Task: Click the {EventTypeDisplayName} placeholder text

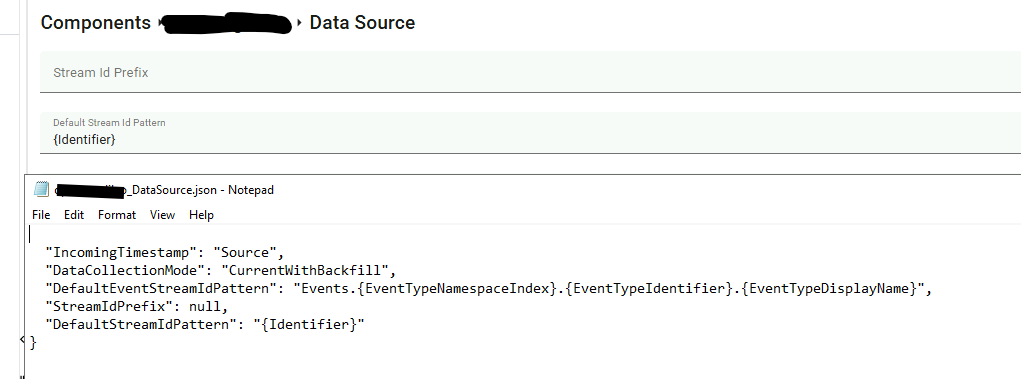Action: pyautogui.click(x=830, y=288)
